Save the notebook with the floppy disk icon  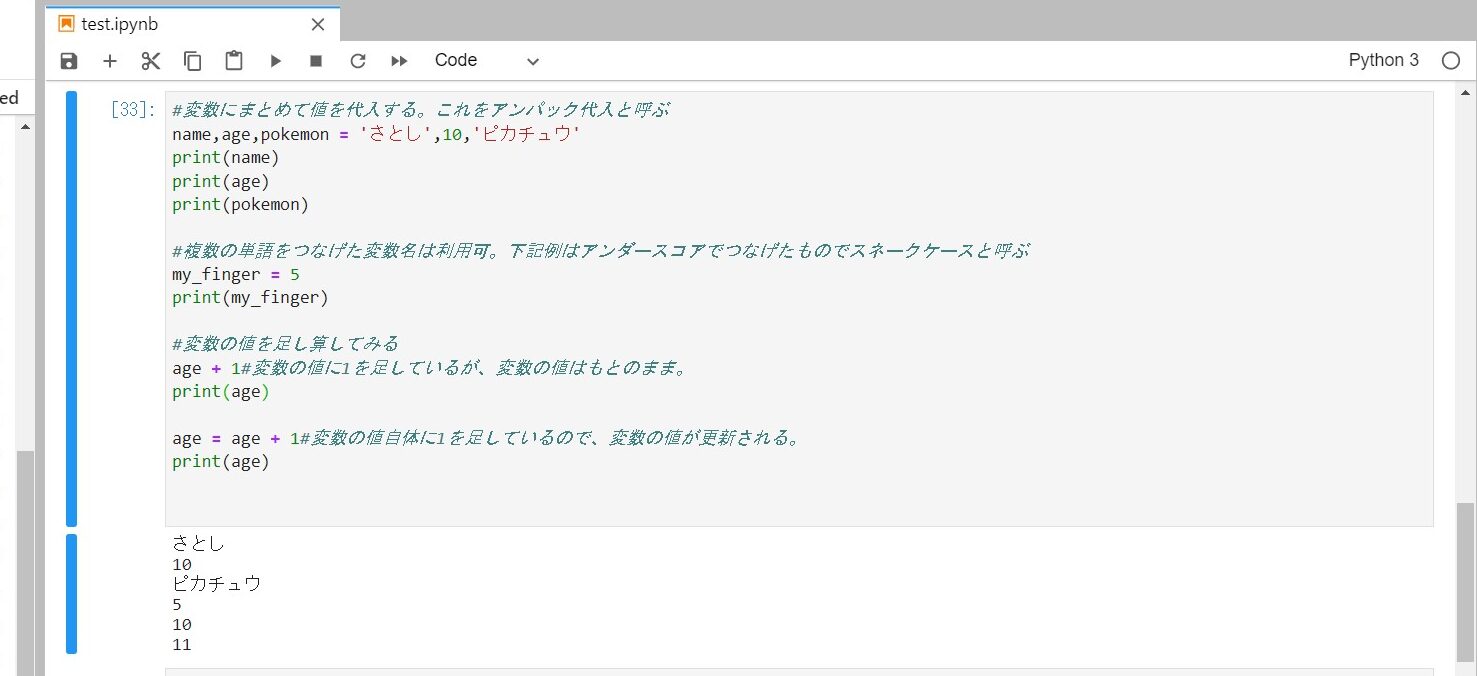69,61
